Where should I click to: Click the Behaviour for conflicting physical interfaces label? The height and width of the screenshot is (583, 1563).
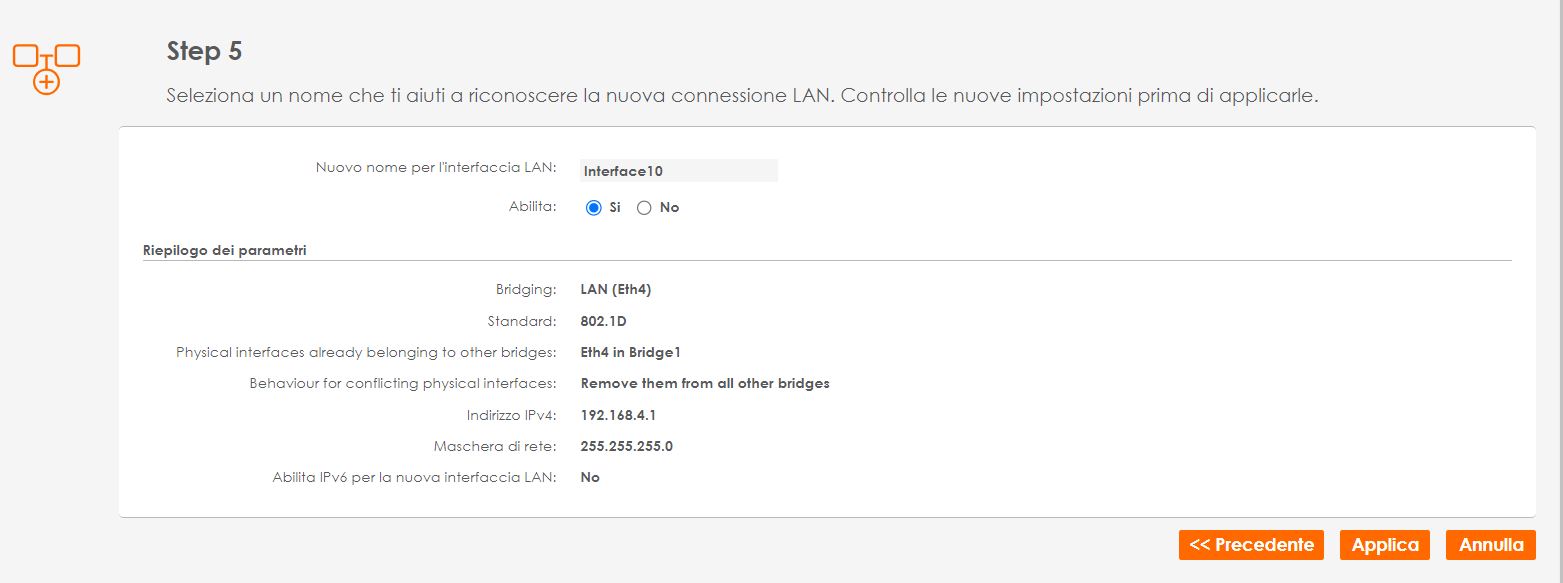[403, 384]
